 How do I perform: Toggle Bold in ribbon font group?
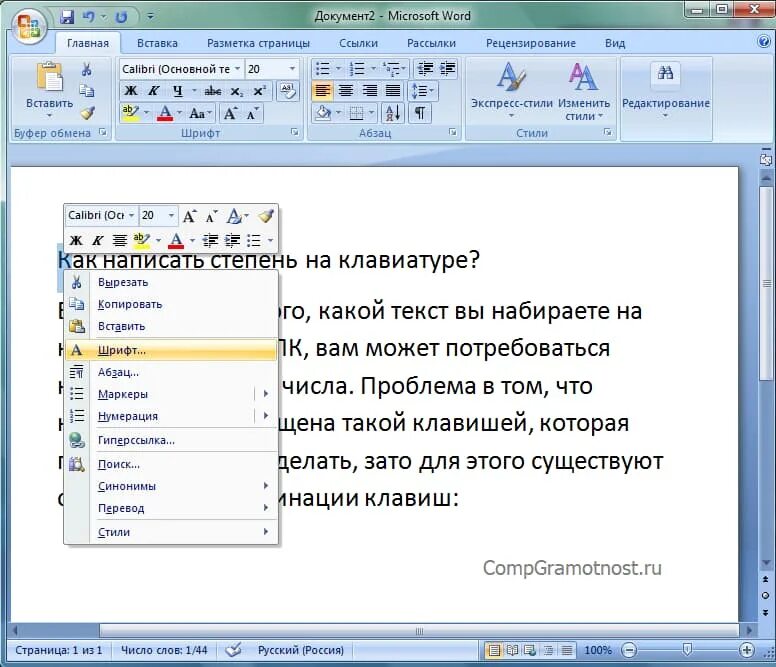click(131, 91)
